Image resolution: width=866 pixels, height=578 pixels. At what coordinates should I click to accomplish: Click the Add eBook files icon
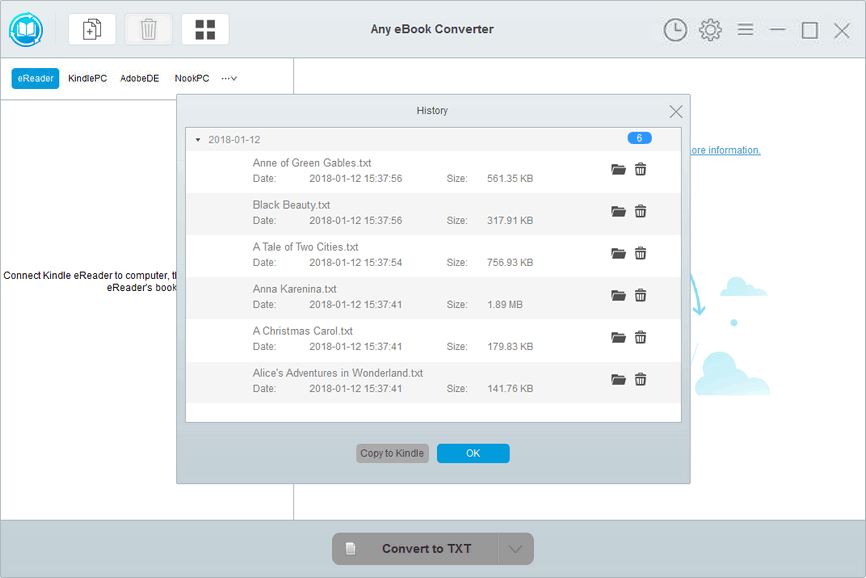coord(92,29)
